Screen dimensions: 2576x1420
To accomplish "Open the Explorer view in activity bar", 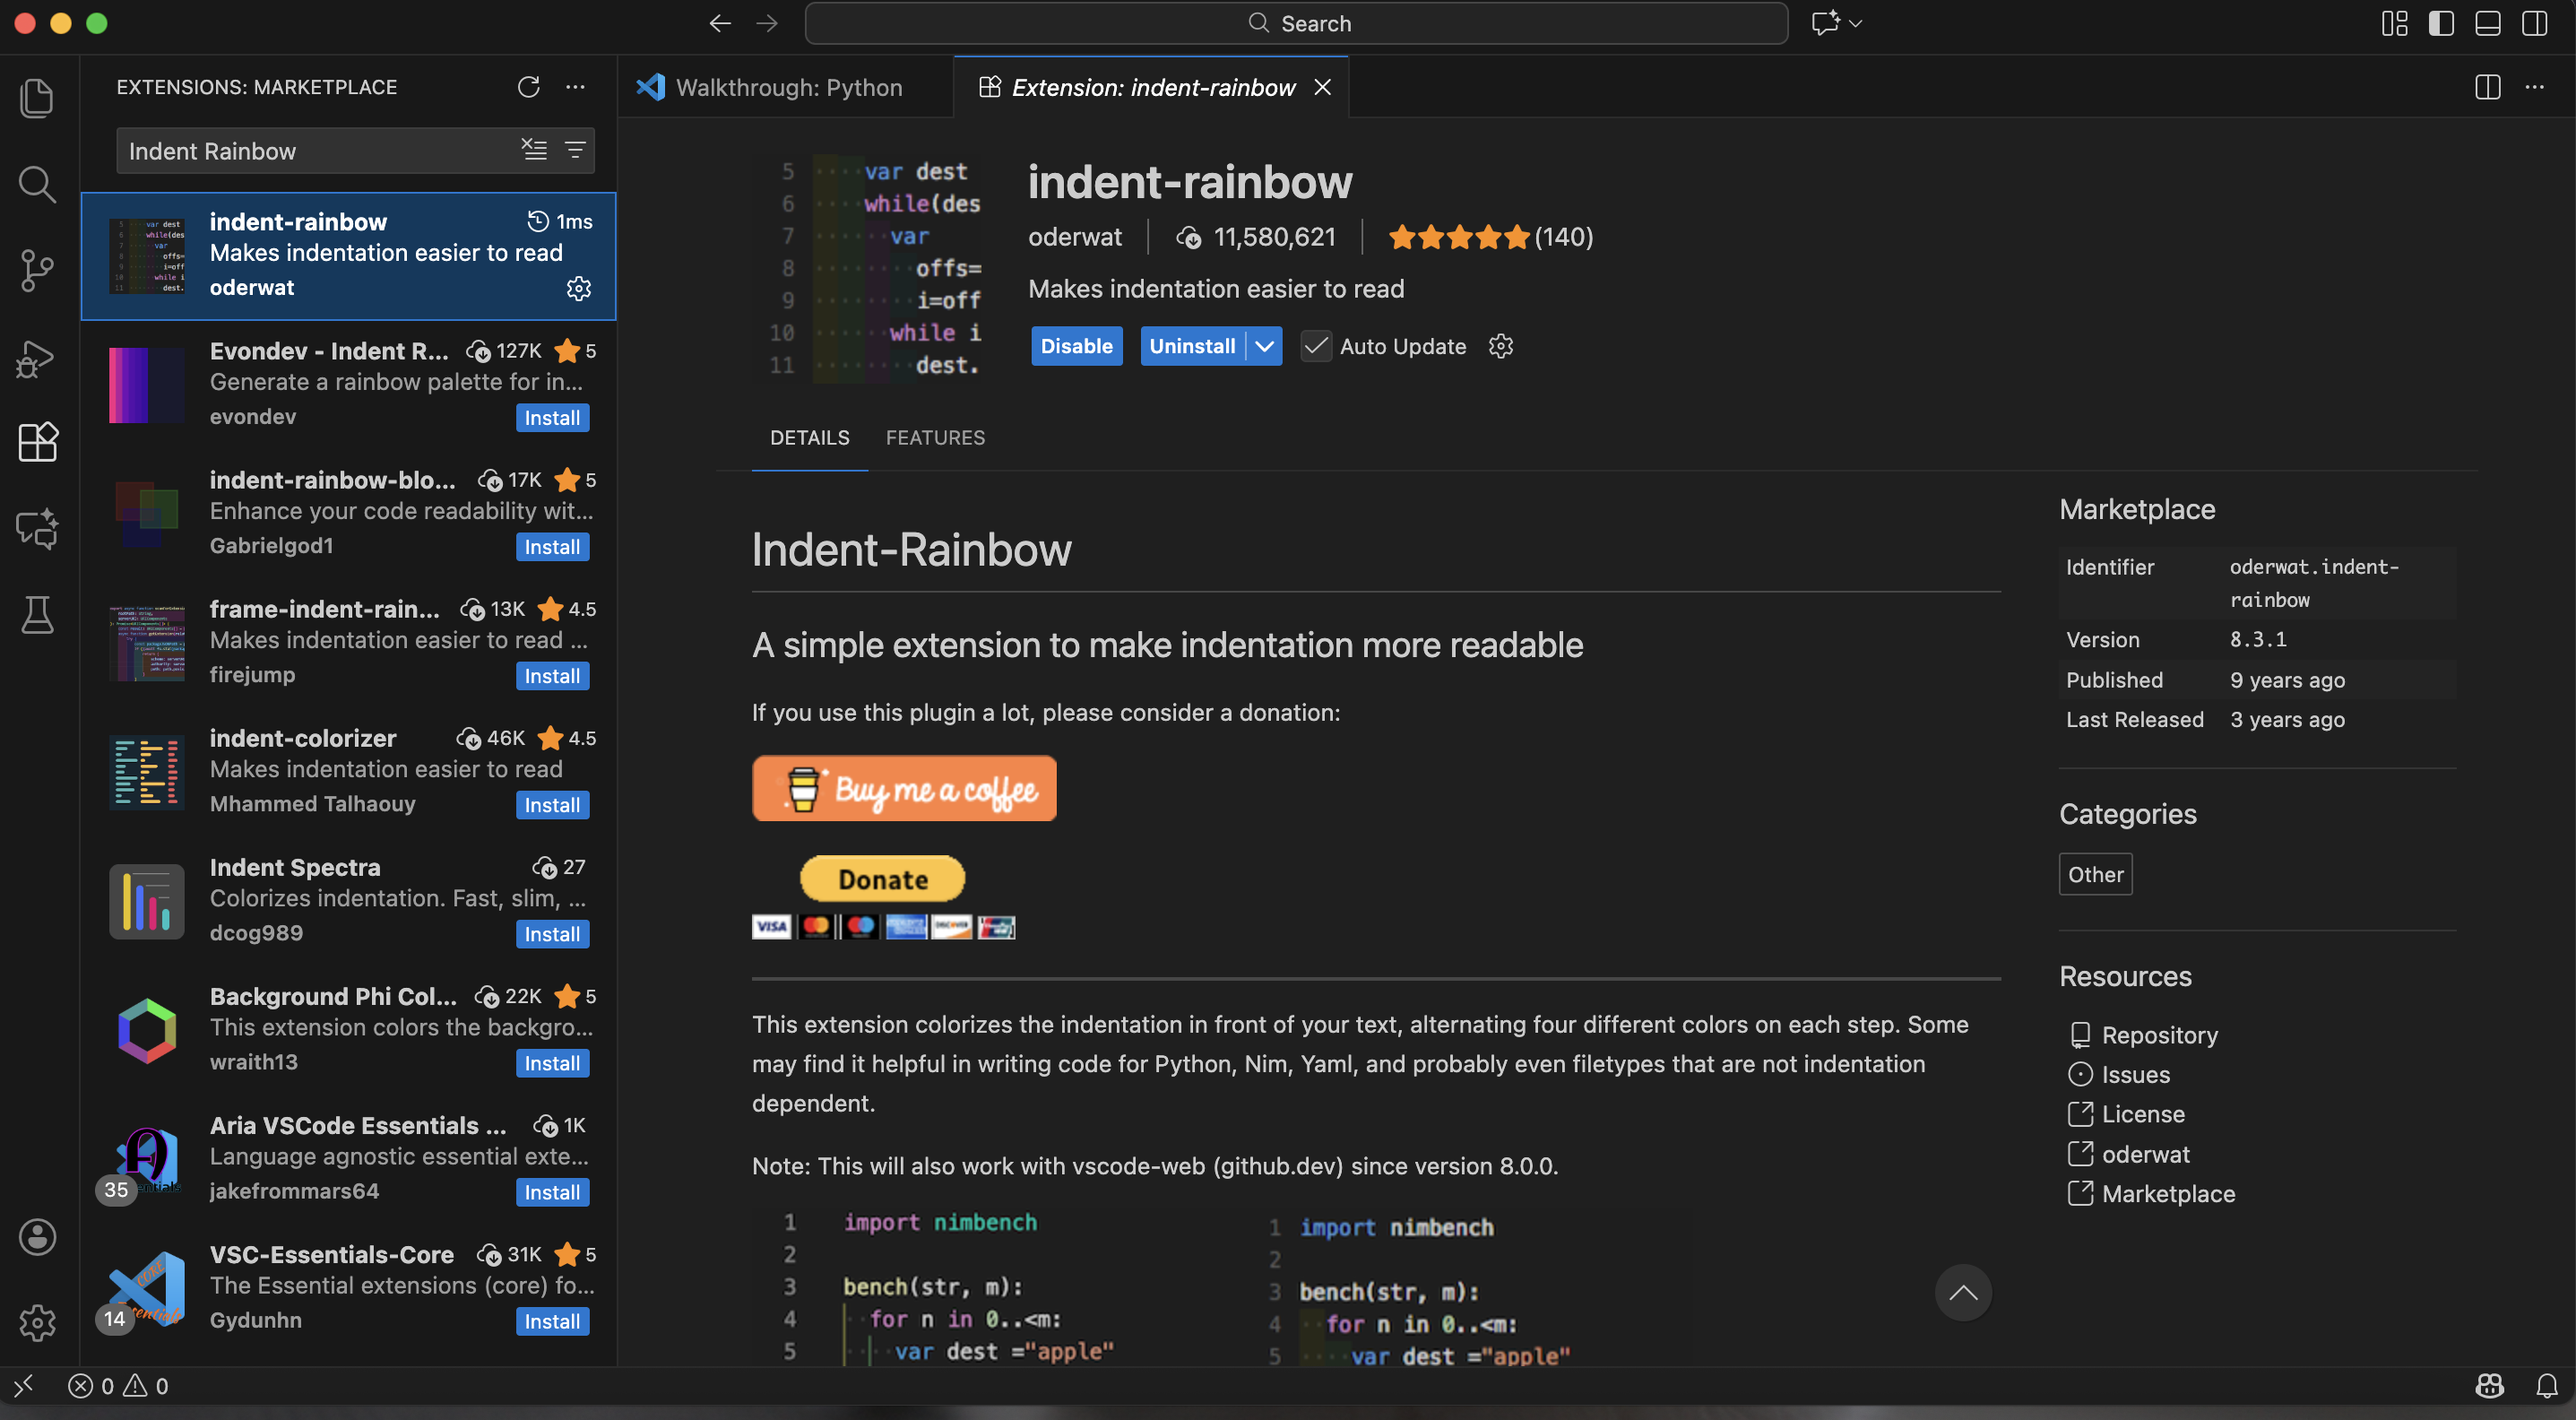I will pyautogui.click(x=37, y=97).
